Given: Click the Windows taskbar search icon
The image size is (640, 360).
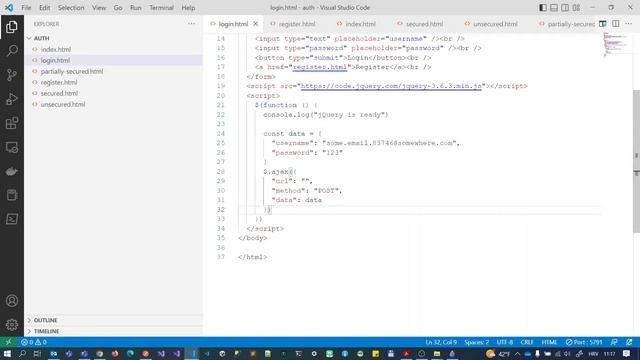Looking at the screenshot, I should 22,353.
